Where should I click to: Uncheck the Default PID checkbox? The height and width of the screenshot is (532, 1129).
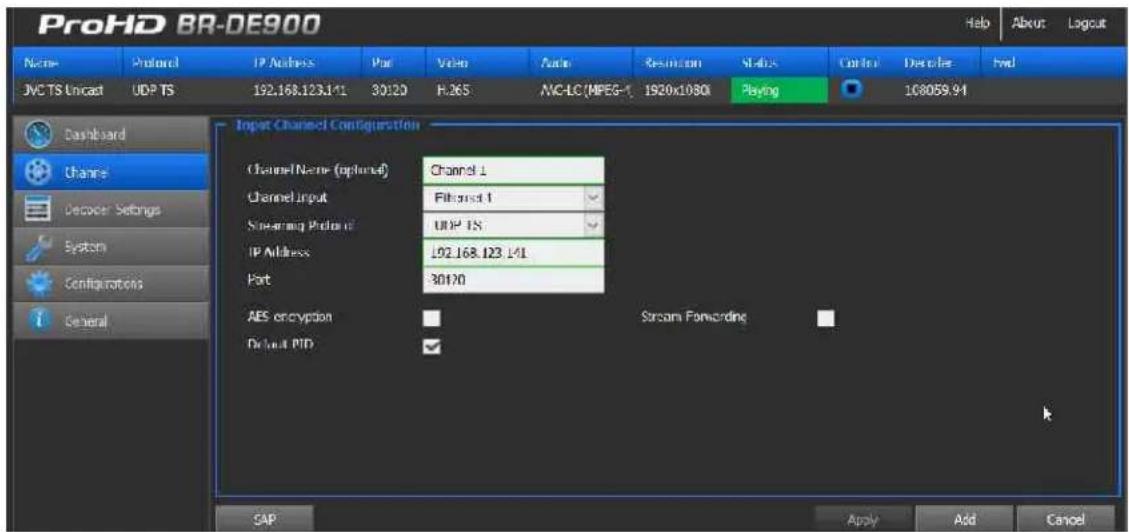pos(432,346)
